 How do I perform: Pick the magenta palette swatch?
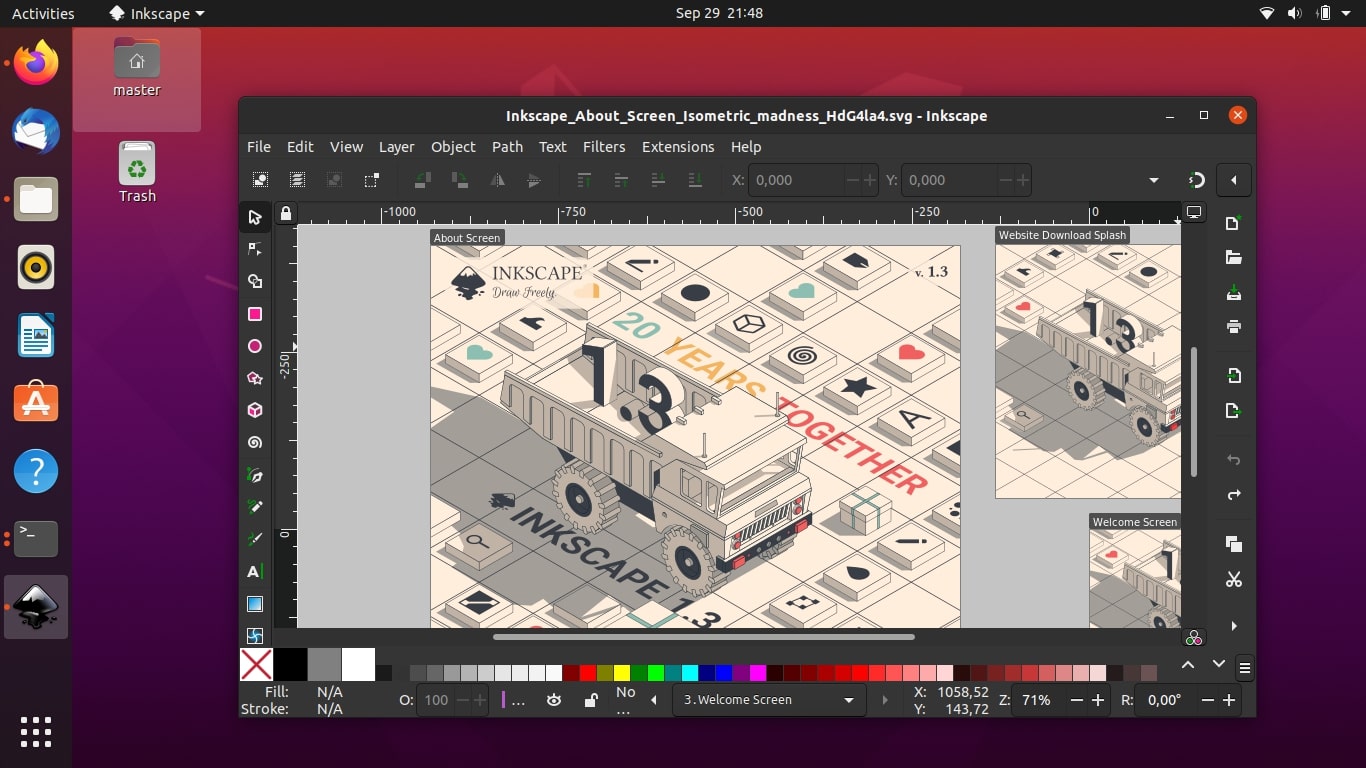coord(757,673)
